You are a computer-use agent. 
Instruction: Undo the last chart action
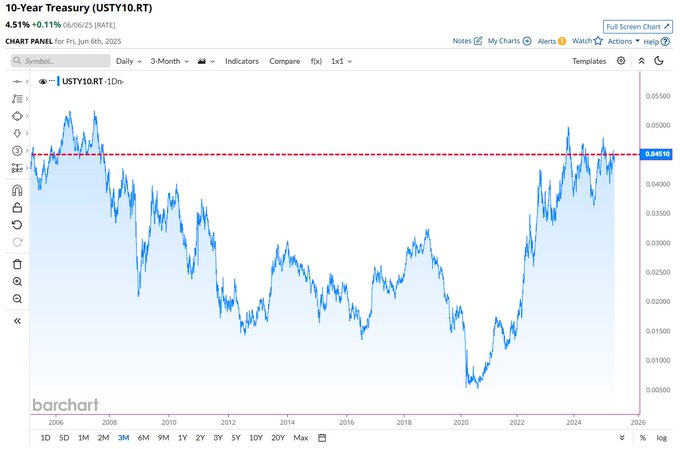[x=17, y=225]
